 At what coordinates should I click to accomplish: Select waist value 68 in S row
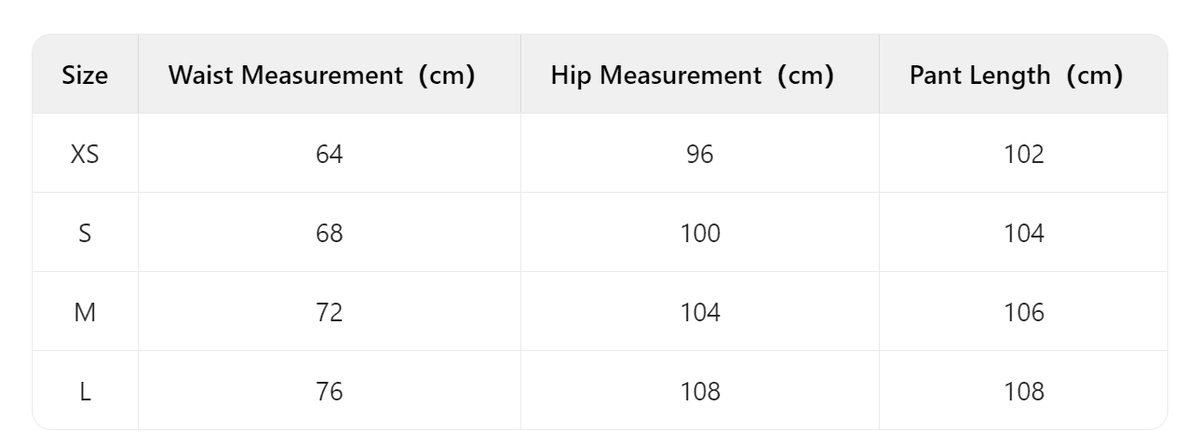329,233
